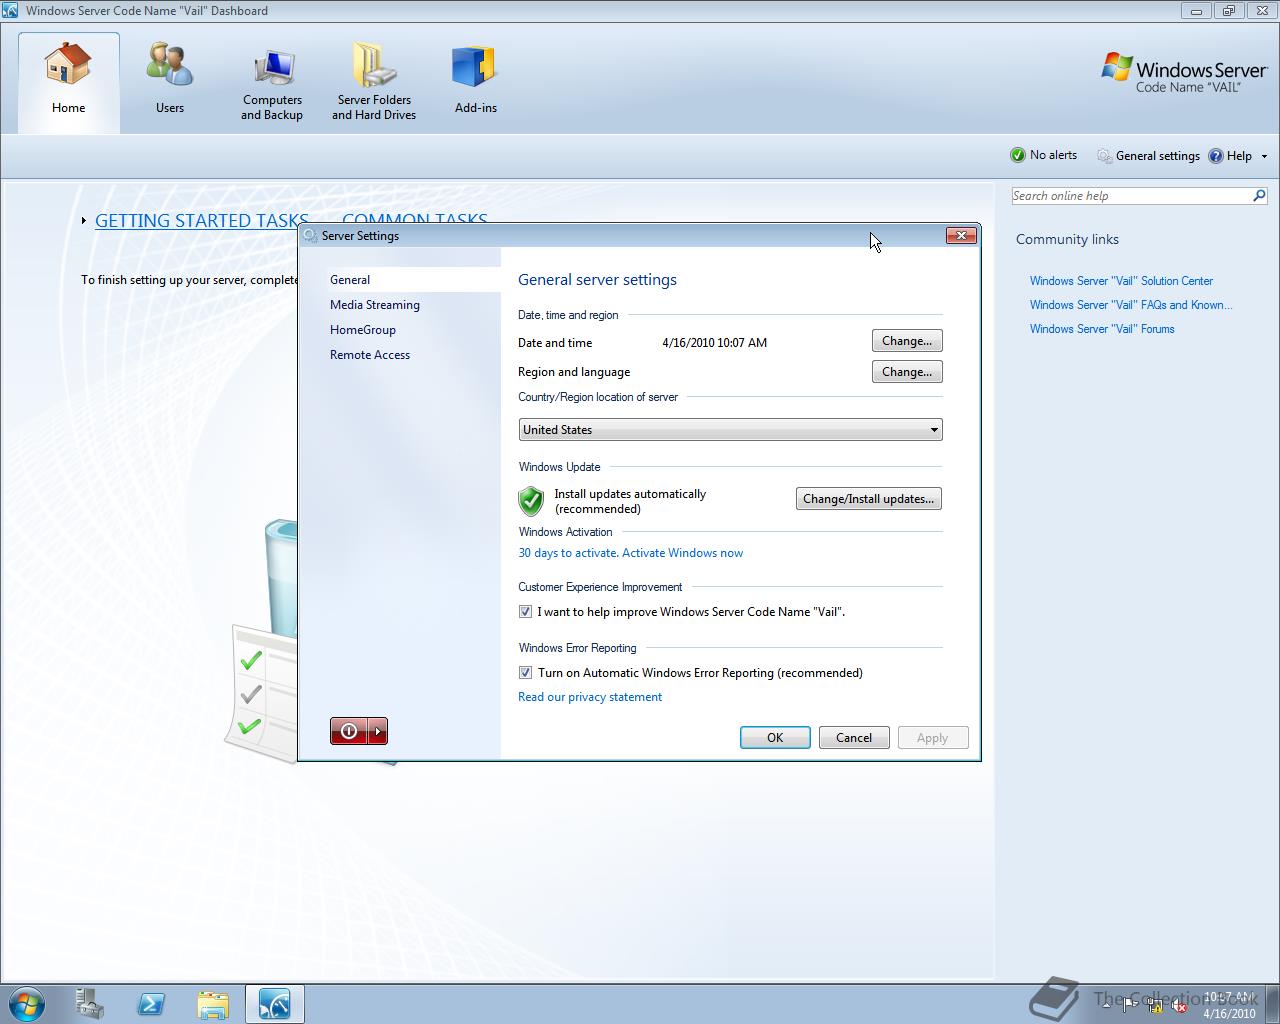Viewport: 1280px width, 1024px height.
Task: Open Windows Server "Vail" Forums link
Action: [x=1102, y=329]
